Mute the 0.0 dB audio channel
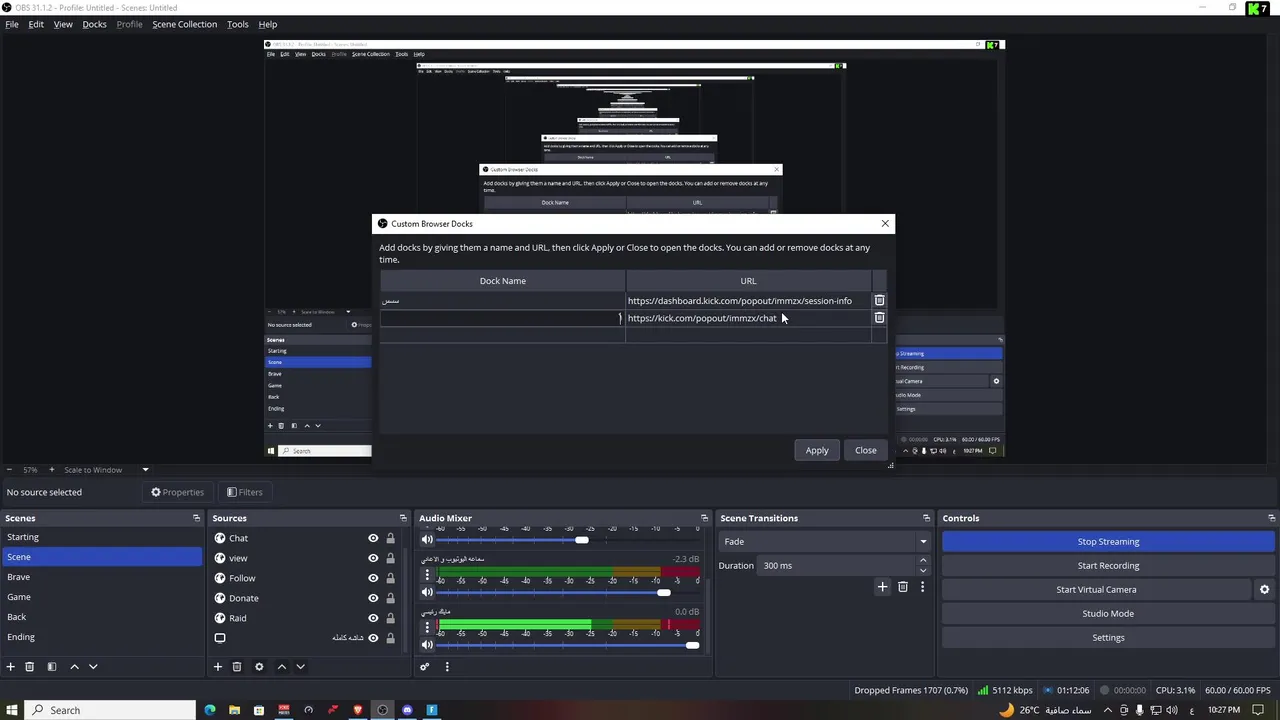 [x=427, y=645]
